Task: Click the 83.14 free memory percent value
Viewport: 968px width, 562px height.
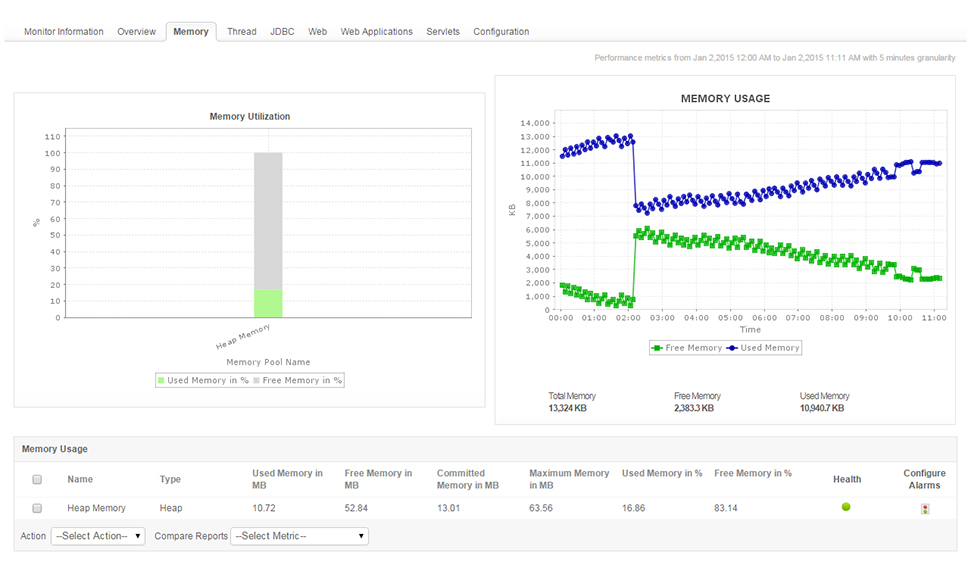Action: click(726, 508)
